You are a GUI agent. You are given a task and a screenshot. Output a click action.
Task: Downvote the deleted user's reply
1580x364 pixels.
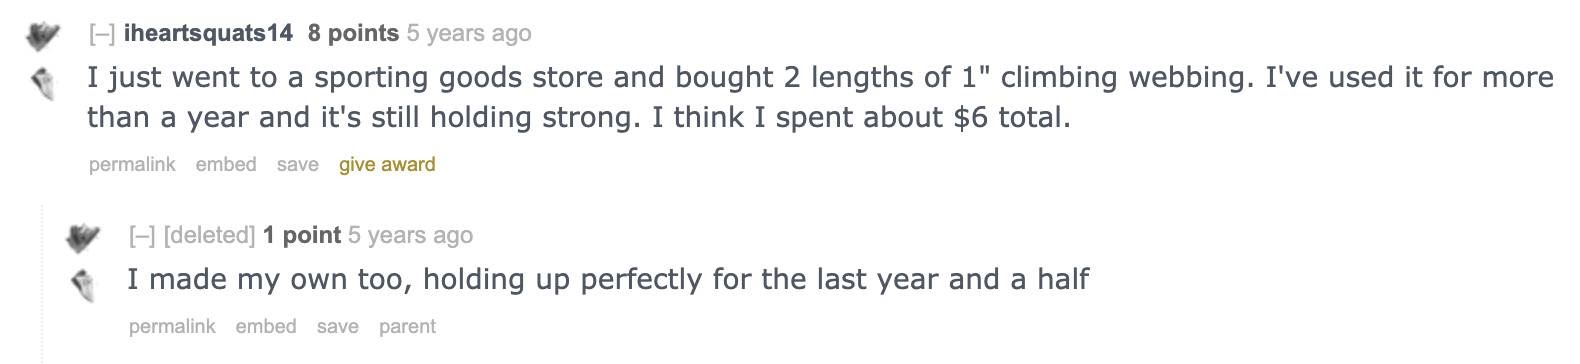tap(82, 285)
